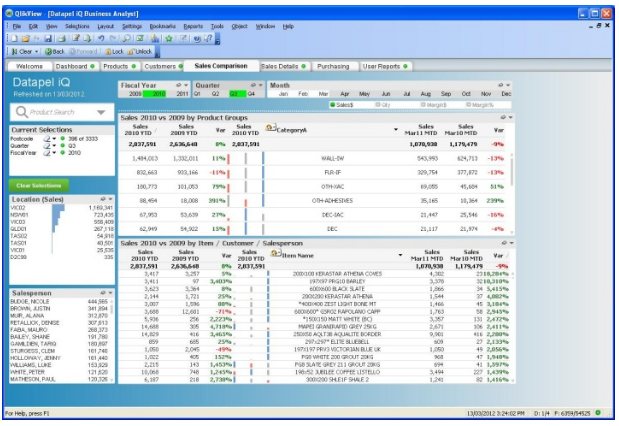Select the Qty radio option
This screenshot has width=619, height=426.
tap(383, 105)
